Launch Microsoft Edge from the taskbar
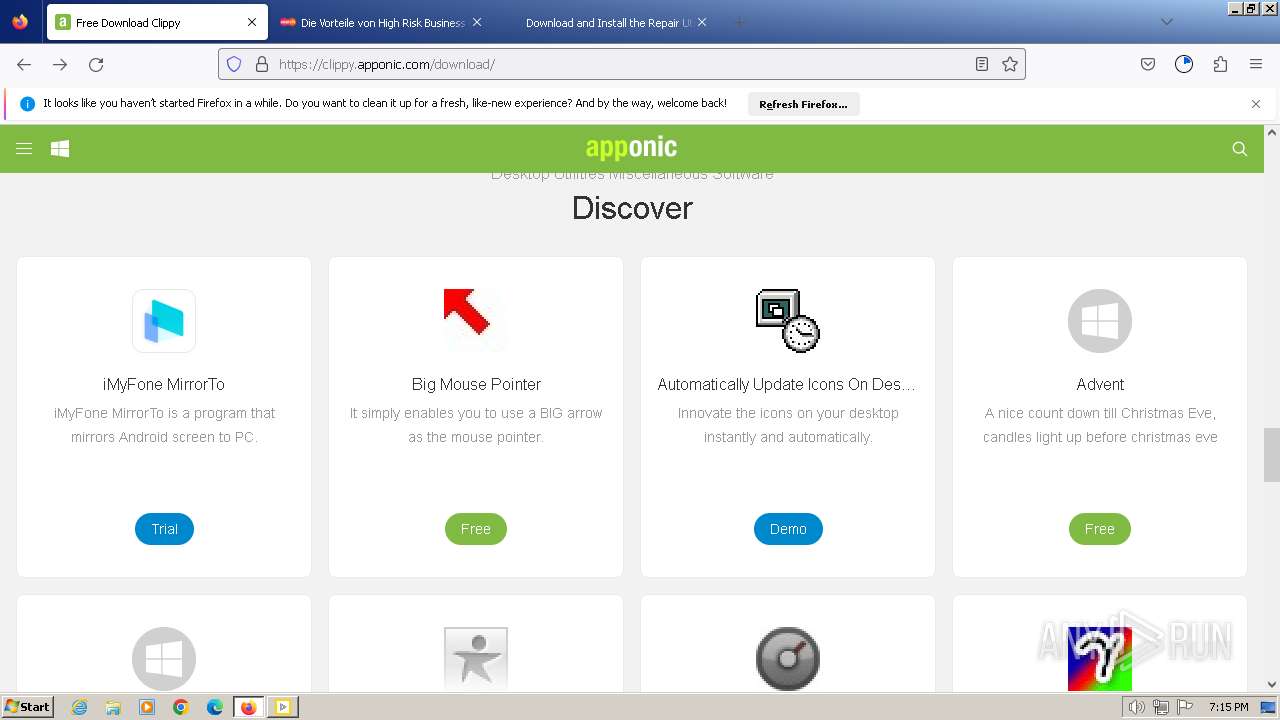 [x=215, y=707]
